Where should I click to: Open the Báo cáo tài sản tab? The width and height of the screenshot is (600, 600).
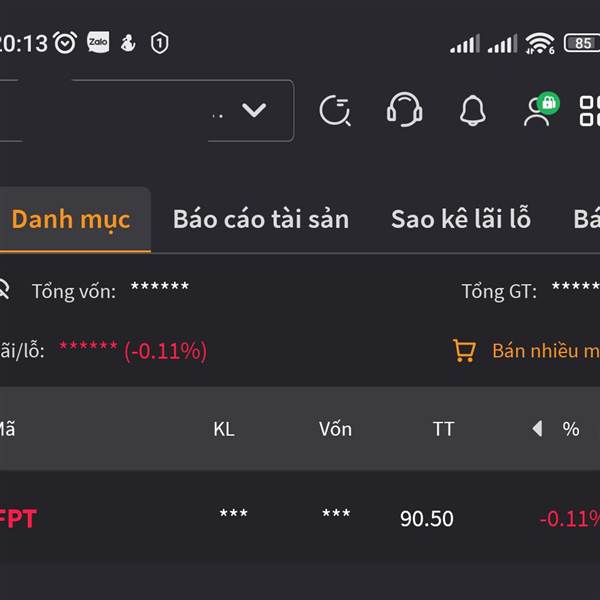point(260,219)
